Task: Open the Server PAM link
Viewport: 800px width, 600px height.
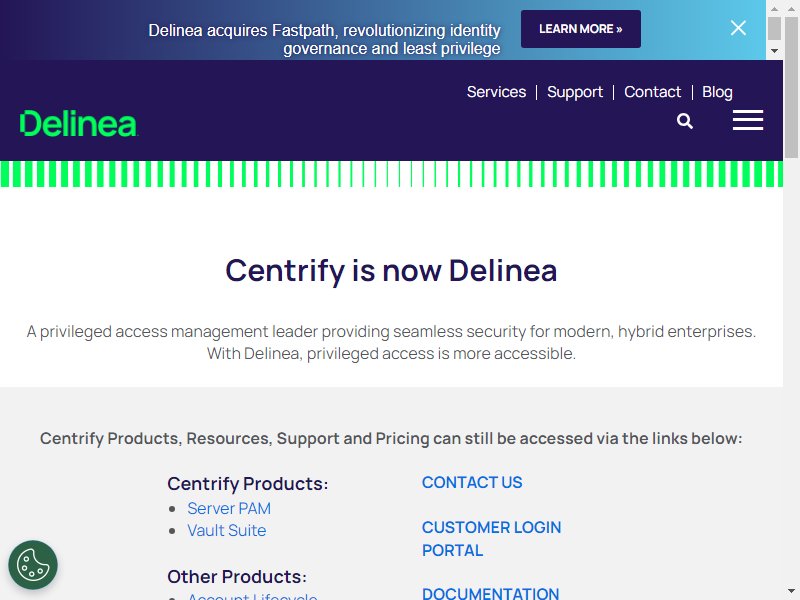Action: coord(229,508)
